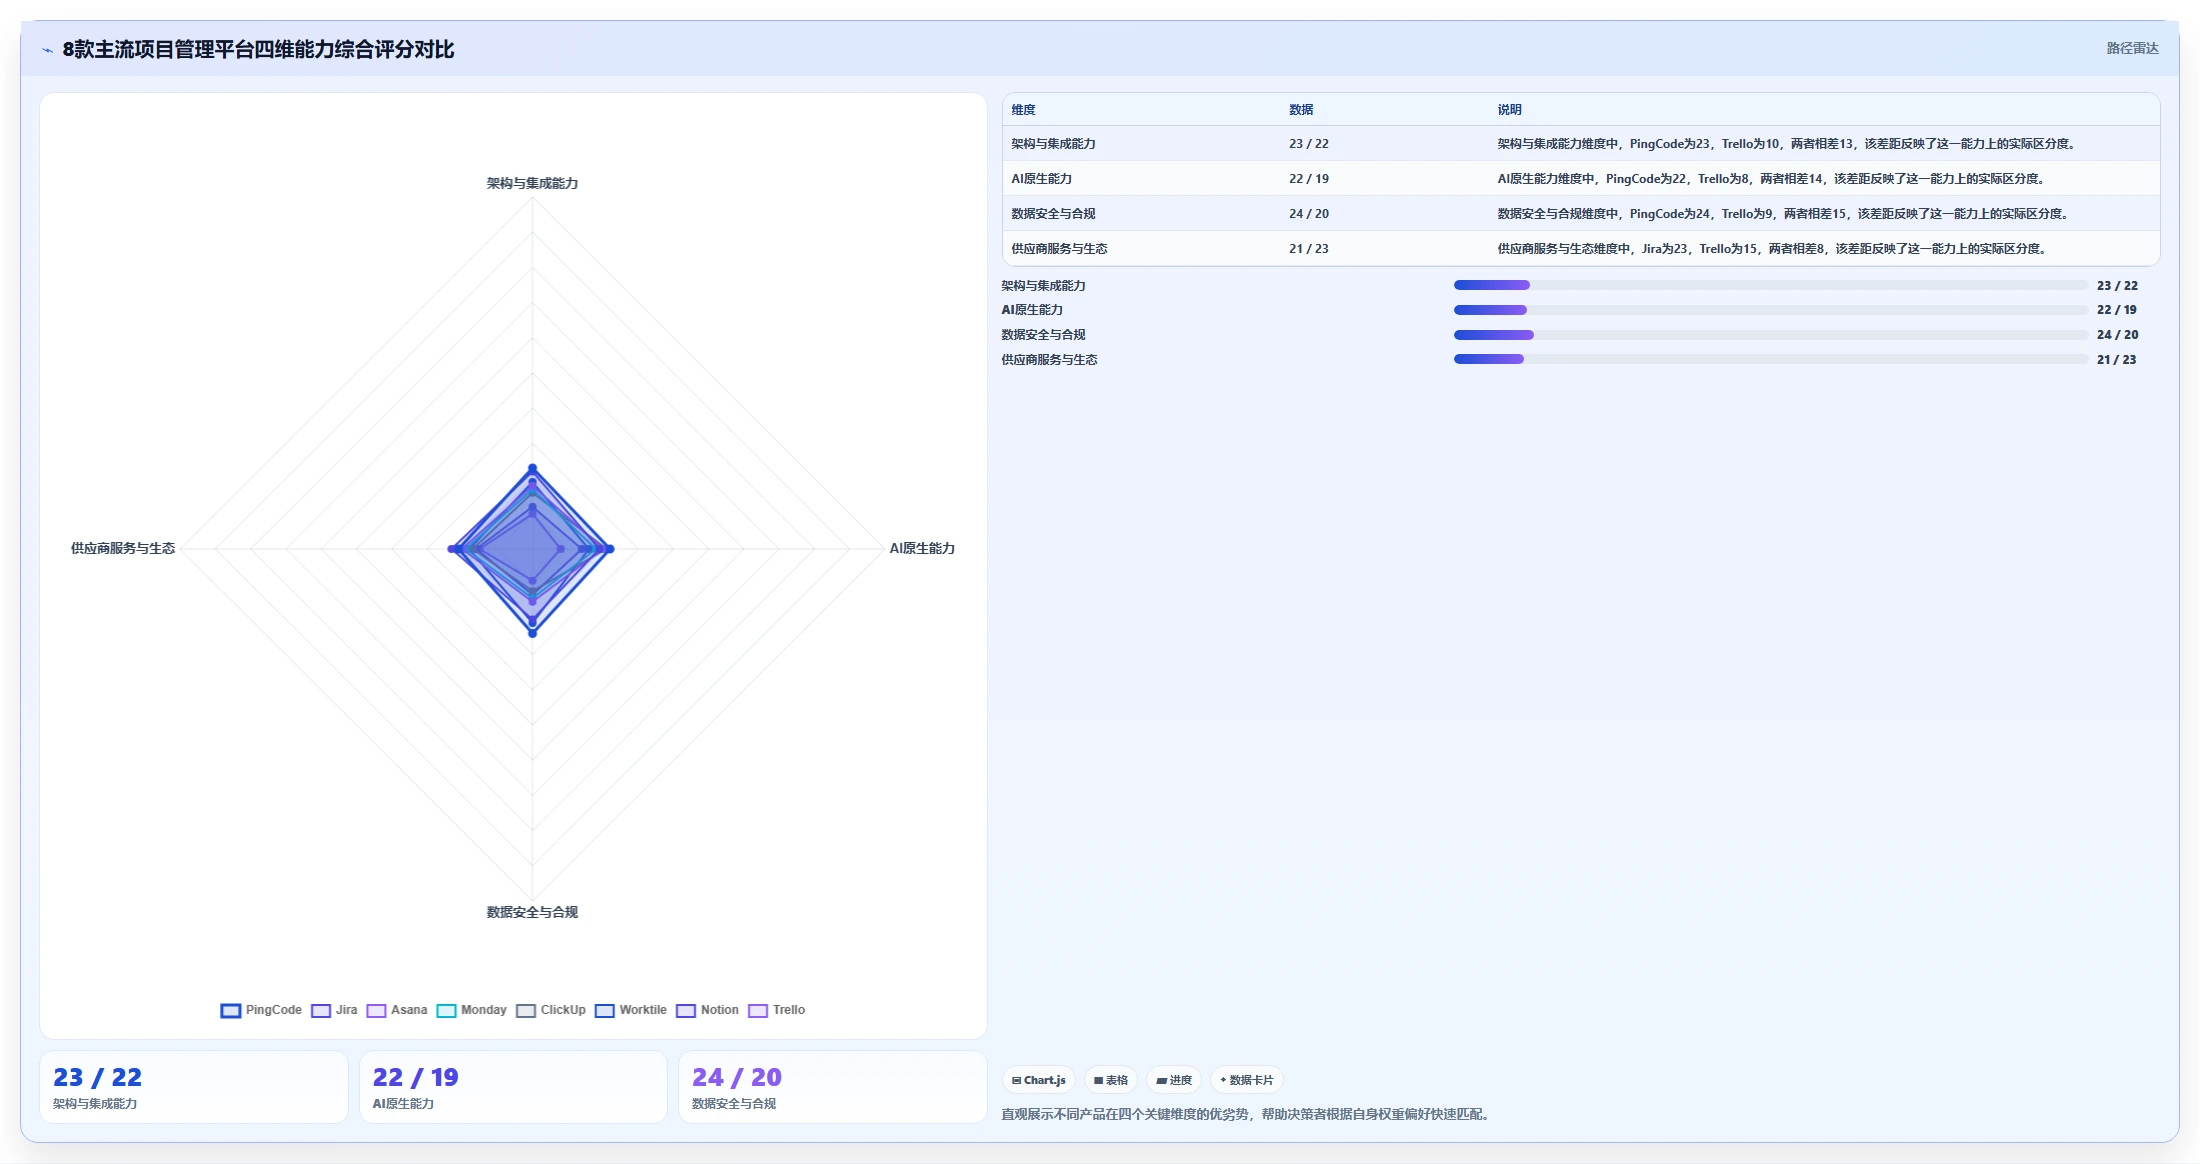Open the 23 / 22 架构与集成能力 data card
This screenshot has width=2200, height=1164.
coord(193,1087)
